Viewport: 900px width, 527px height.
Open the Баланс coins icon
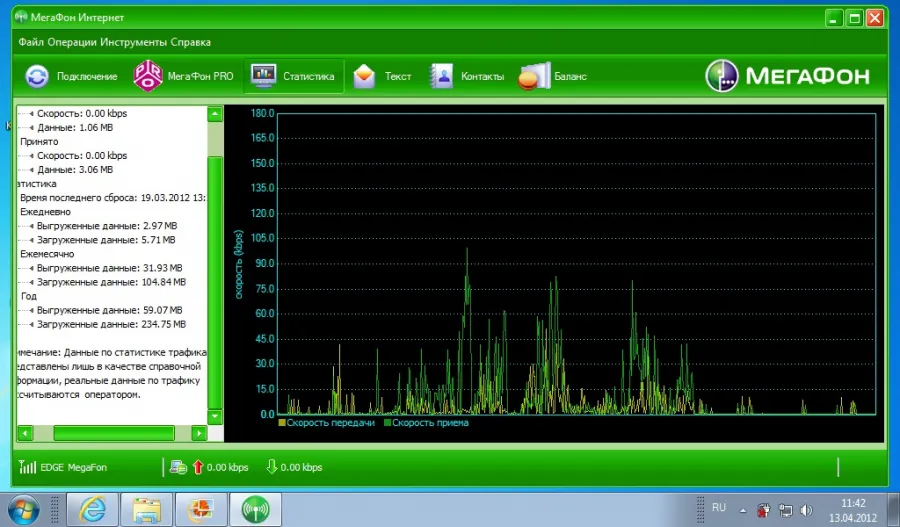[534, 76]
